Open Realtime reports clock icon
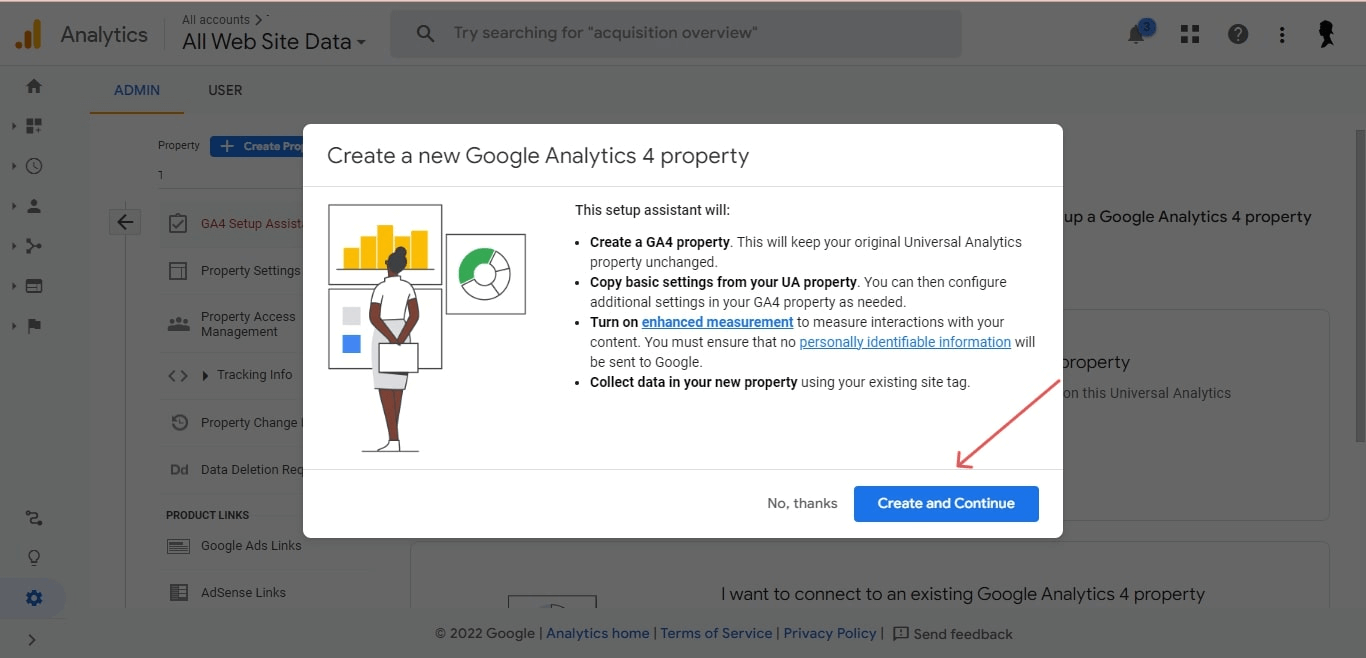 [x=34, y=166]
